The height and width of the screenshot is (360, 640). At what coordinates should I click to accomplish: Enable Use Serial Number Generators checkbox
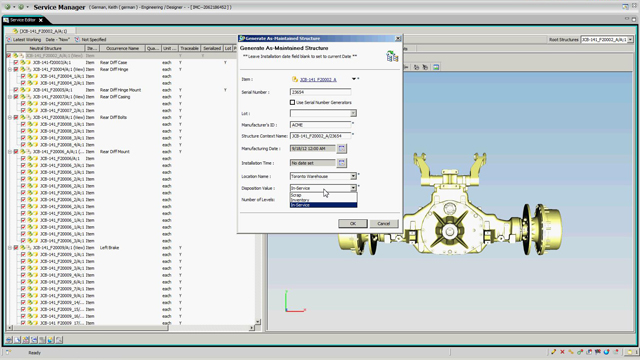[292, 102]
